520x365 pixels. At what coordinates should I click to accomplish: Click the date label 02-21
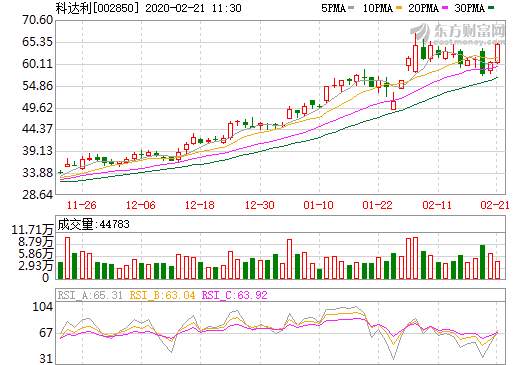(x=495, y=205)
